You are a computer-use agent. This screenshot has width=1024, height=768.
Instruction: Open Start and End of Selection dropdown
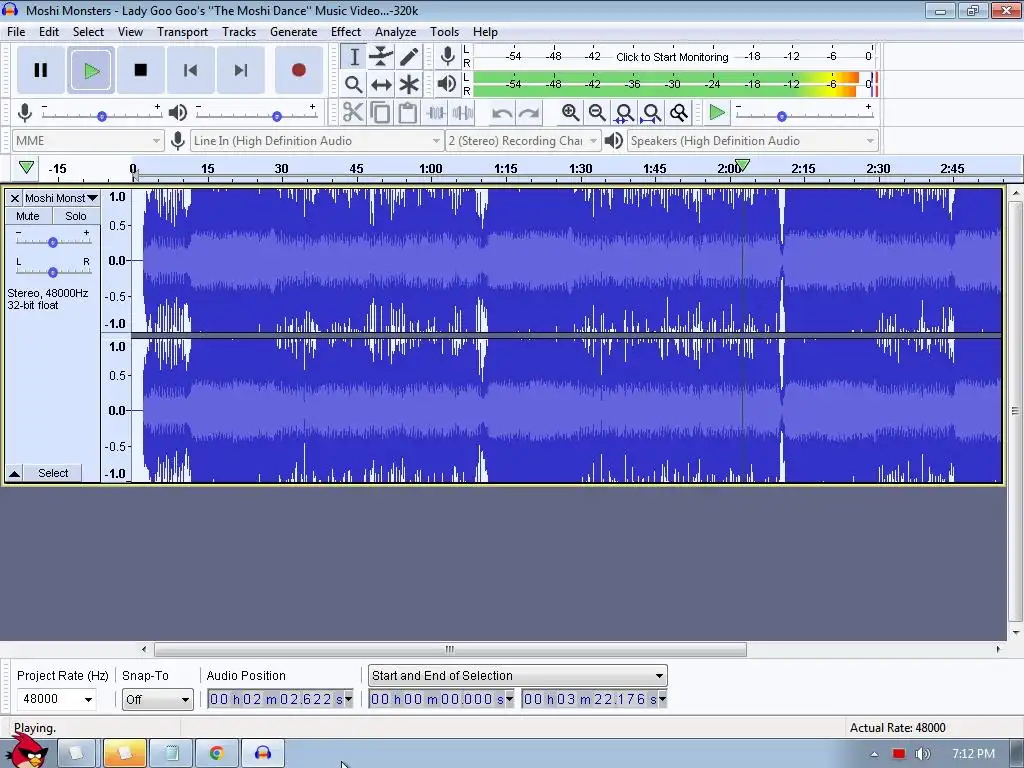pyautogui.click(x=518, y=675)
